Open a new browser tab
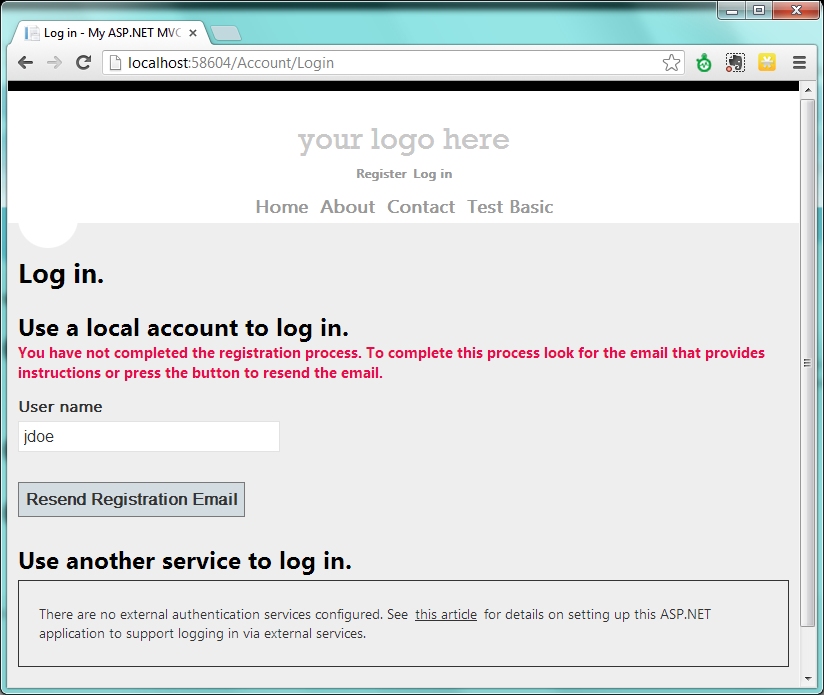The width and height of the screenshot is (824, 695). tap(228, 31)
